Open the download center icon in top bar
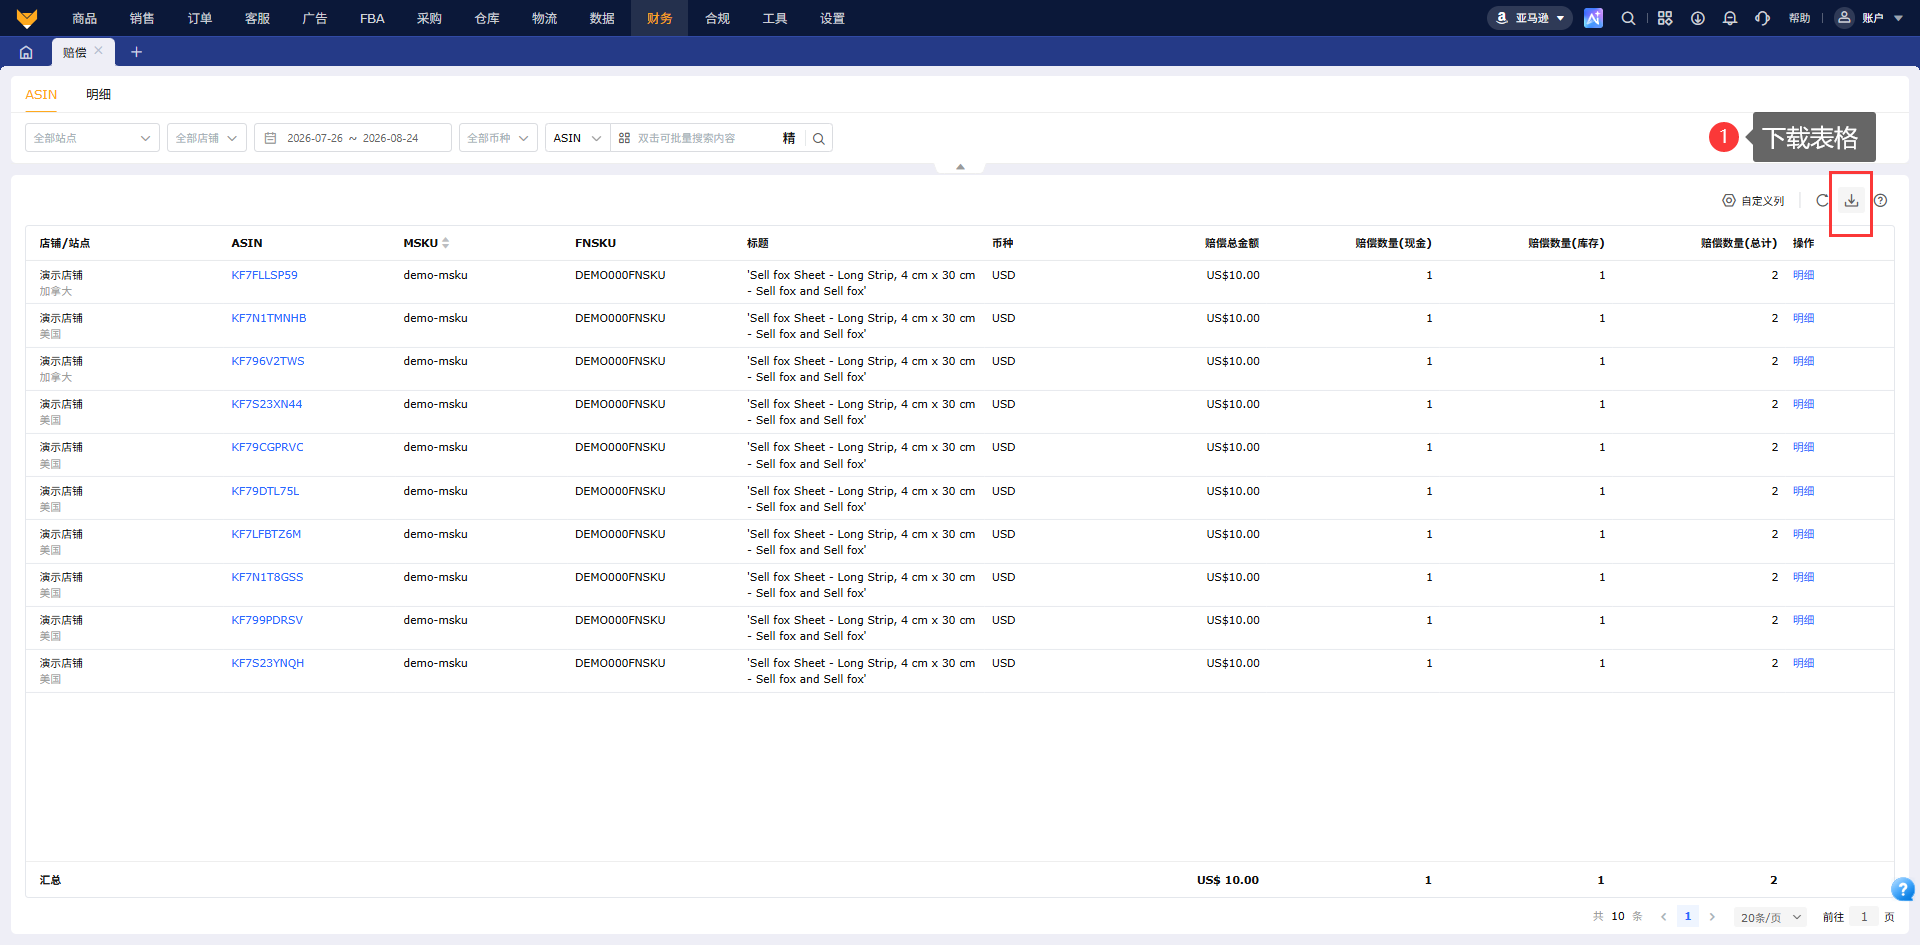 click(1698, 18)
